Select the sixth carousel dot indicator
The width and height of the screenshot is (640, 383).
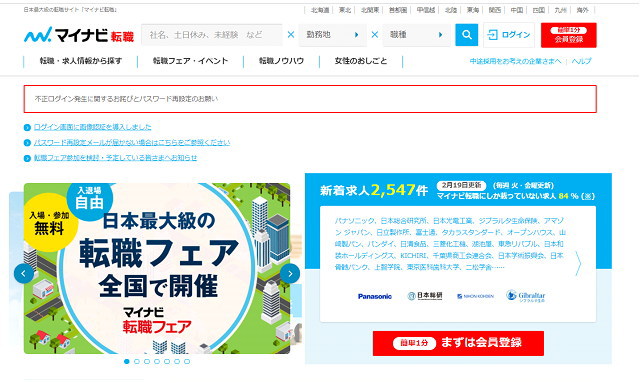point(177,361)
